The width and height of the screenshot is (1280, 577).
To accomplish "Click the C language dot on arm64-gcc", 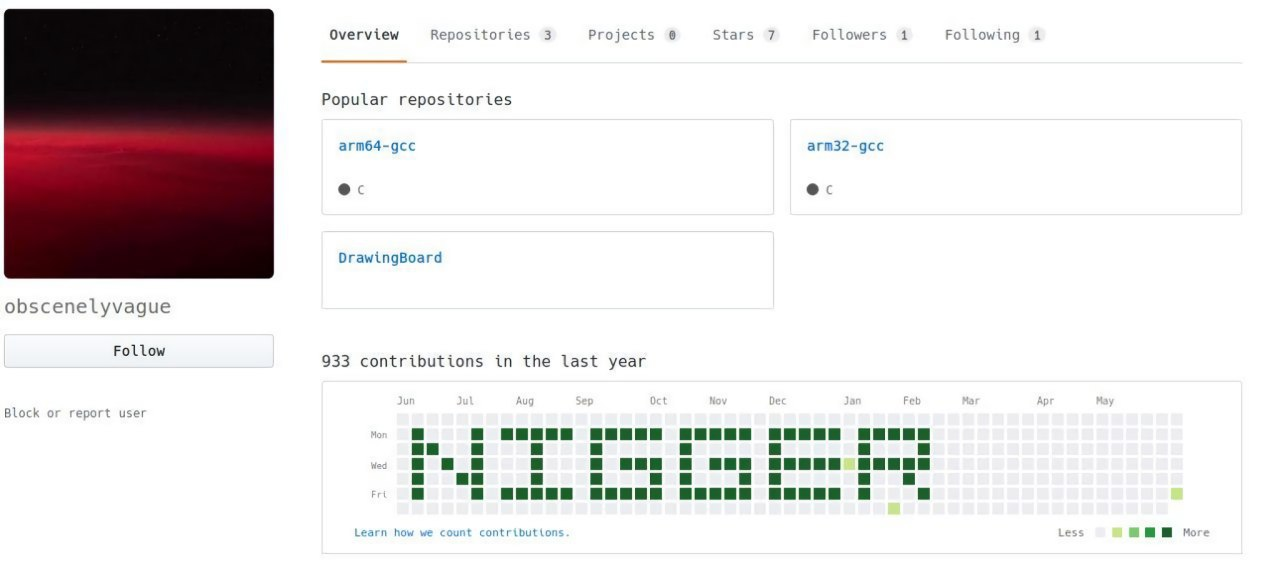I will tap(344, 189).
